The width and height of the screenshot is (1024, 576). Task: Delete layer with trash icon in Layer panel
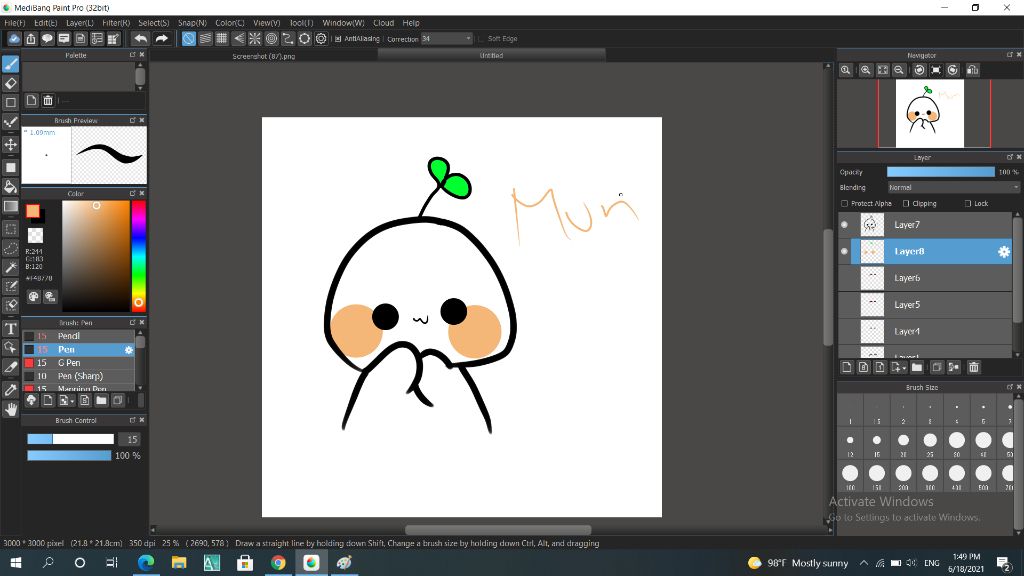974,367
